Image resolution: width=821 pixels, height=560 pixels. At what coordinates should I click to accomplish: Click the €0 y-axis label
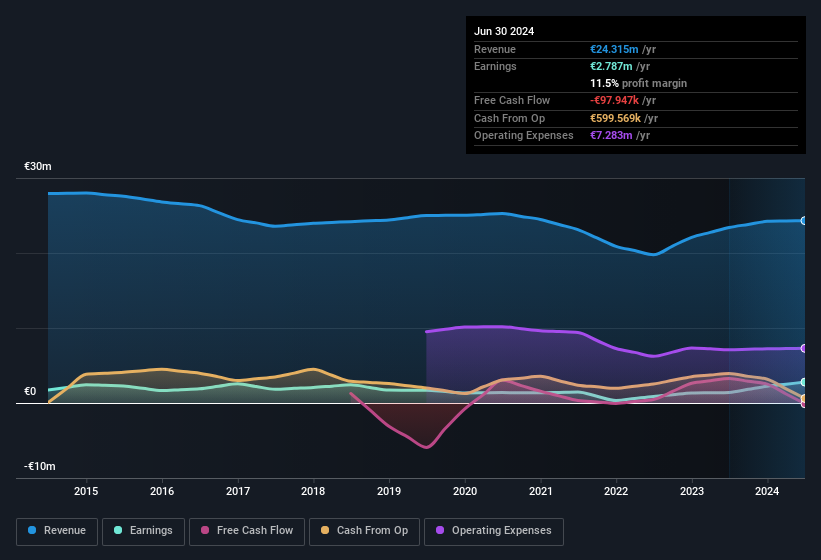(30, 391)
